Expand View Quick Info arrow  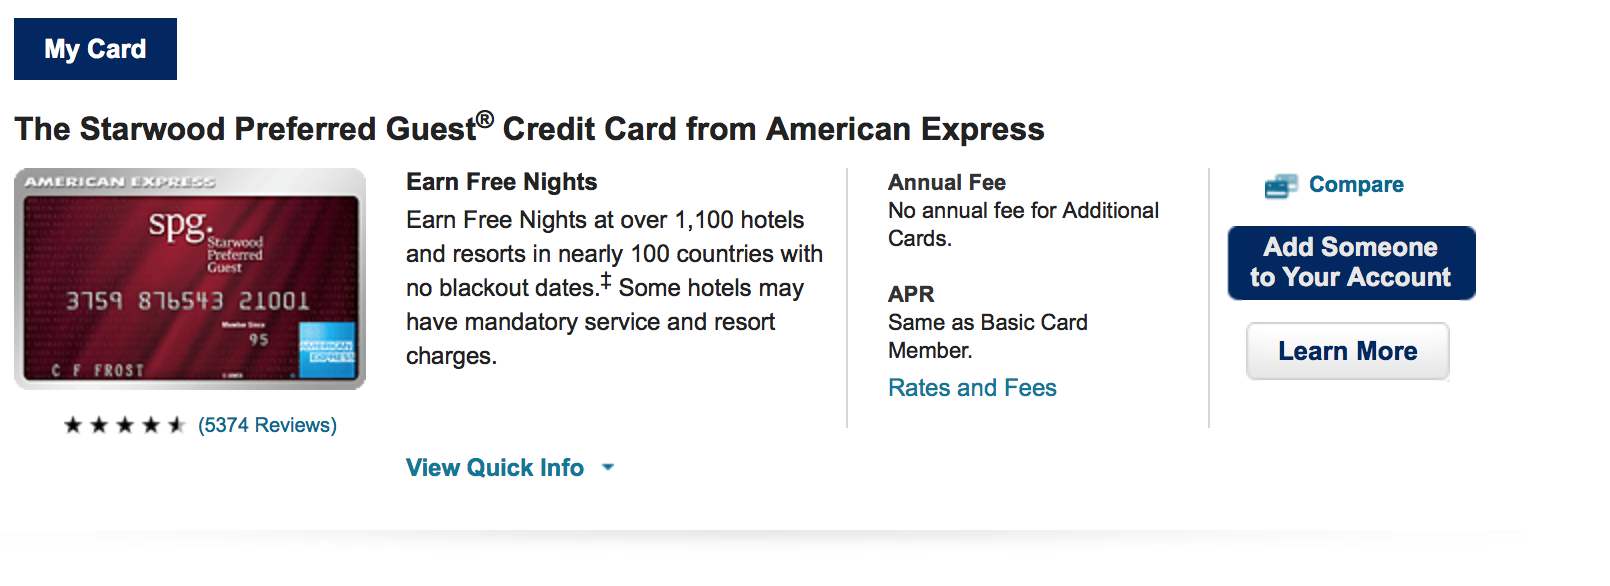(608, 467)
